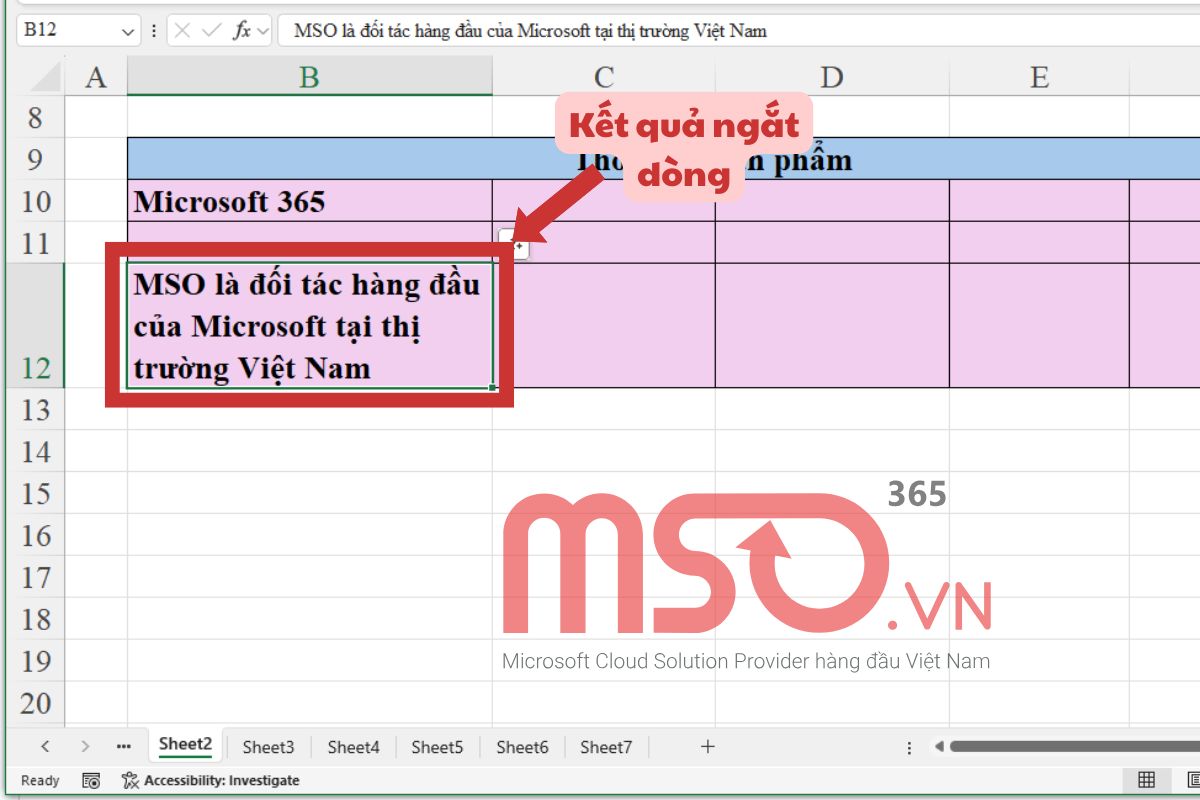
Task: Select row 17 header
Action: [36, 577]
